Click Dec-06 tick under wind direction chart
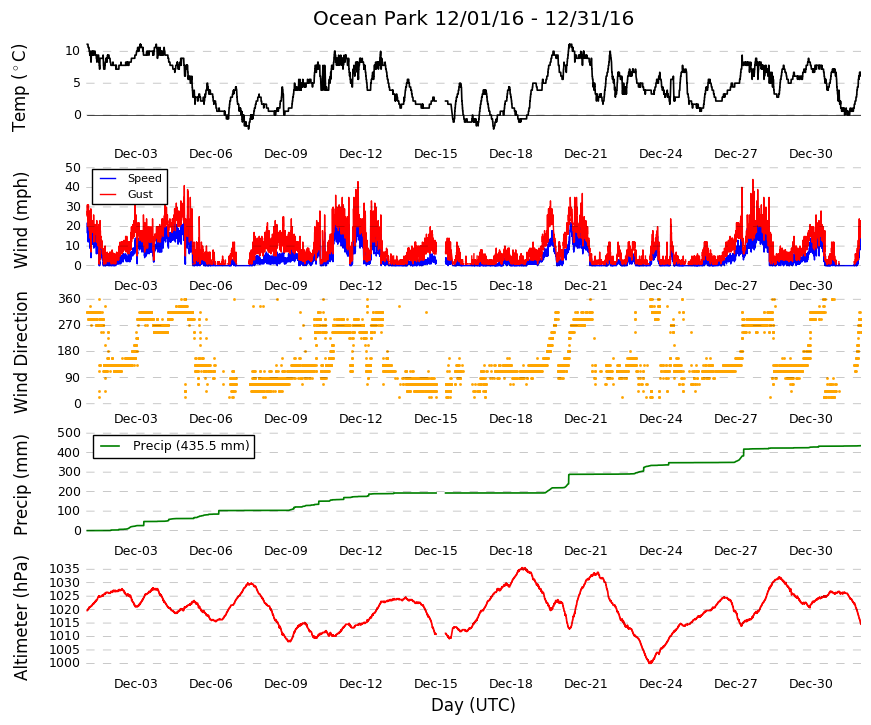Viewport: 871px width, 725px height. (211, 419)
